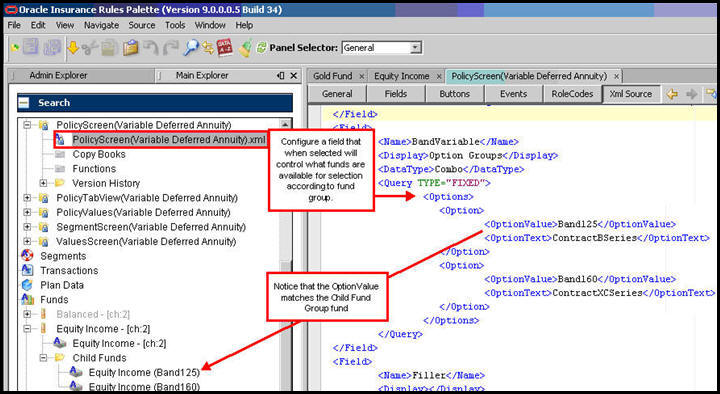The image size is (720, 394).
Task: Expand the Balanced - [ch:2] fund node
Action: click(27, 314)
